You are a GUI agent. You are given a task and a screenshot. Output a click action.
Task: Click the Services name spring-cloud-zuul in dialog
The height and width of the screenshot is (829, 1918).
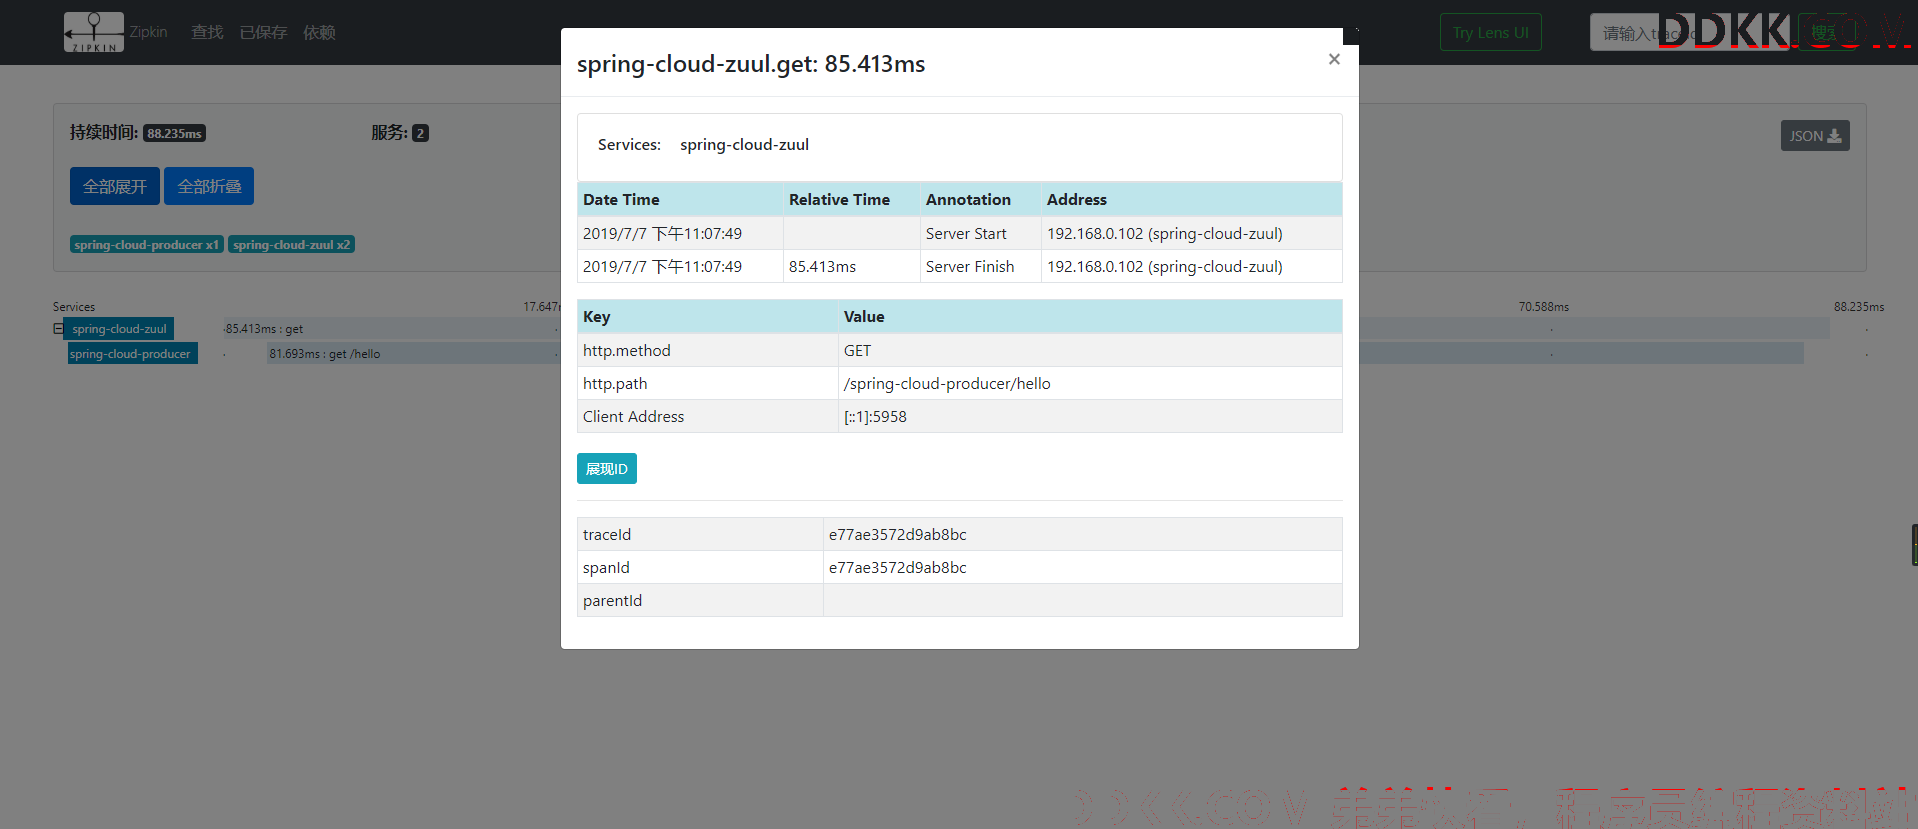(x=744, y=144)
